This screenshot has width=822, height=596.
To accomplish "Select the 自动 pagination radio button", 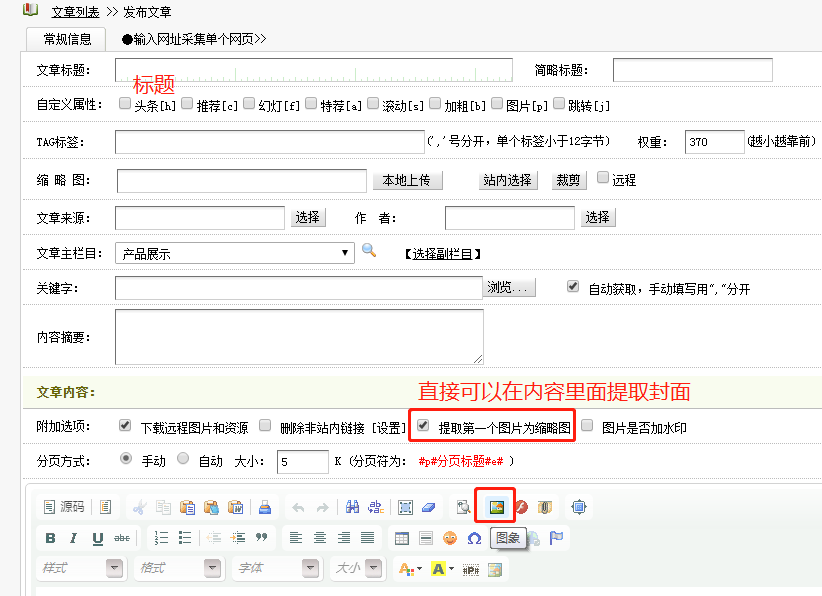I will coord(183,459).
